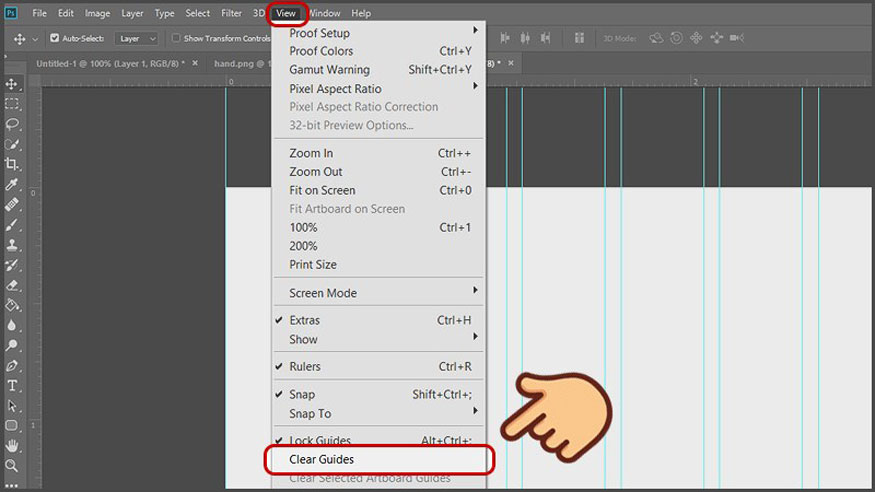875x492 pixels.
Task: Choose the Eyedropper tool
Action: coord(12,185)
